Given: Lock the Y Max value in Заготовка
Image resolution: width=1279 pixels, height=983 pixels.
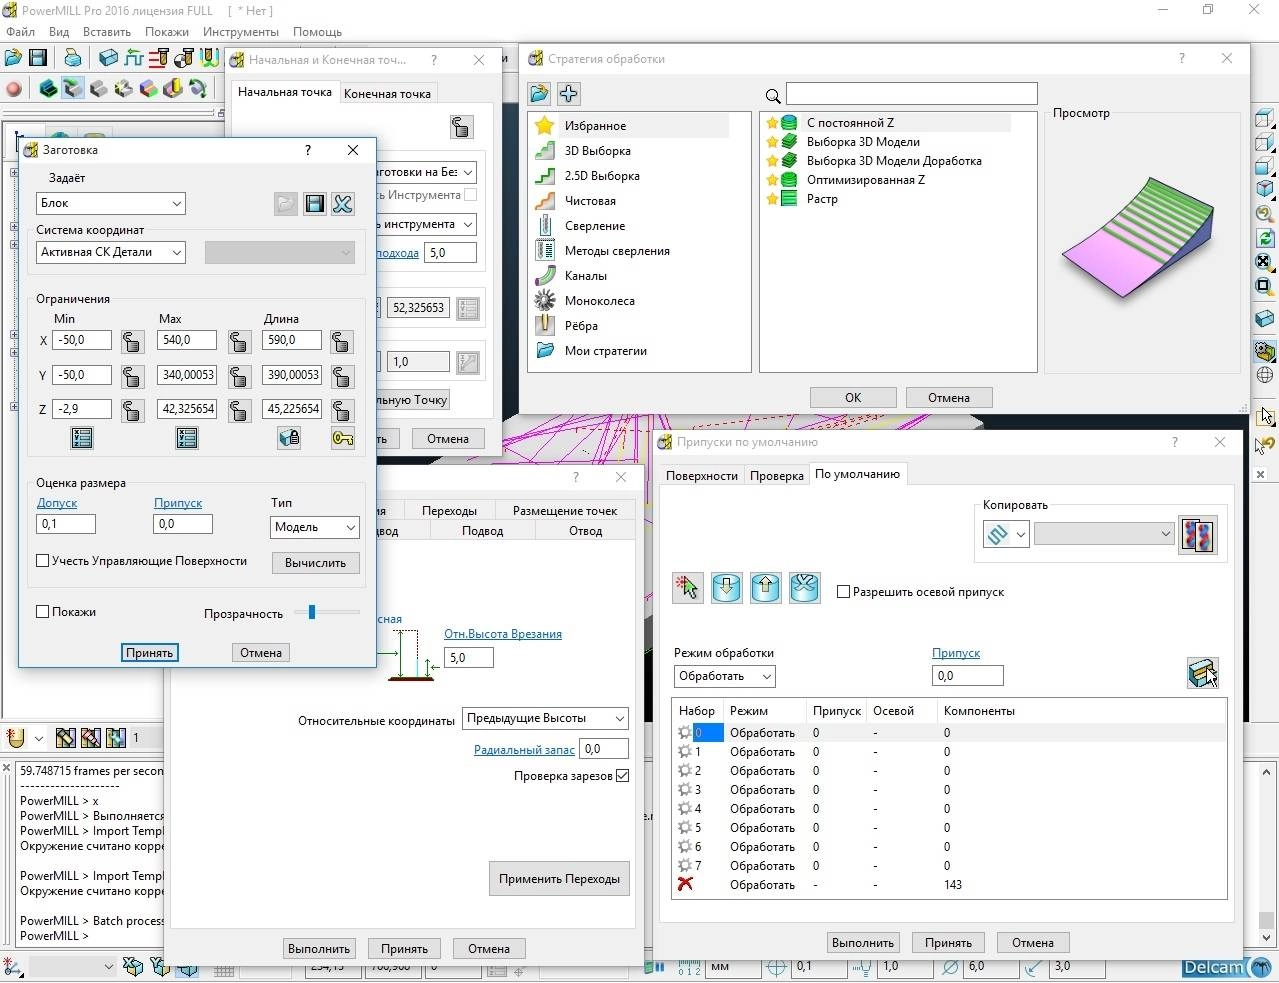Looking at the screenshot, I should click(x=238, y=377).
